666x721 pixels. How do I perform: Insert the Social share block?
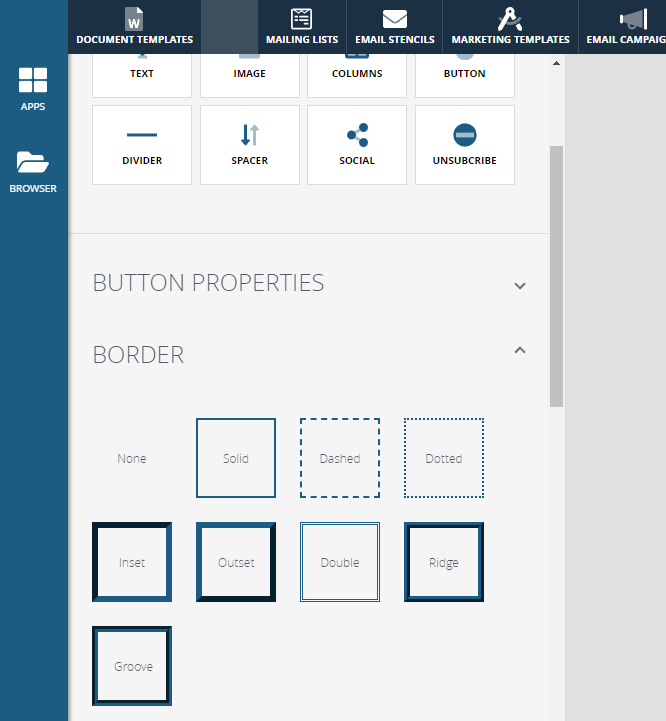[x=357, y=145]
